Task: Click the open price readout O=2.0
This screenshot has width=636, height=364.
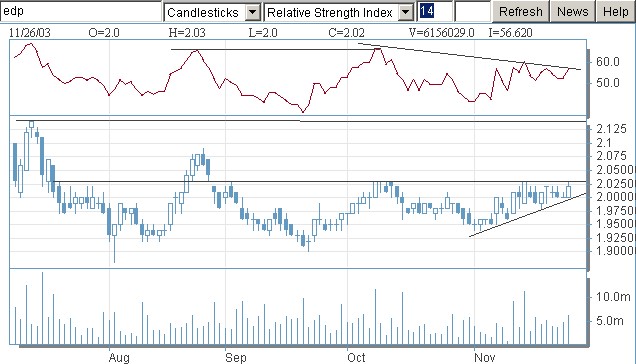Action: coord(104,33)
